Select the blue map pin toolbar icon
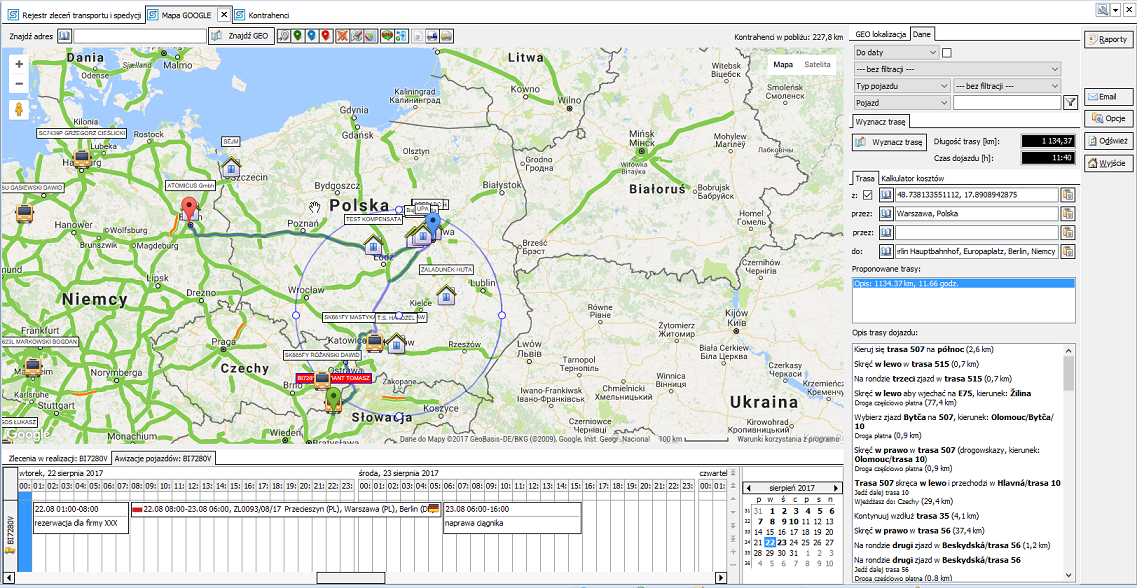 pyautogui.click(x=311, y=36)
